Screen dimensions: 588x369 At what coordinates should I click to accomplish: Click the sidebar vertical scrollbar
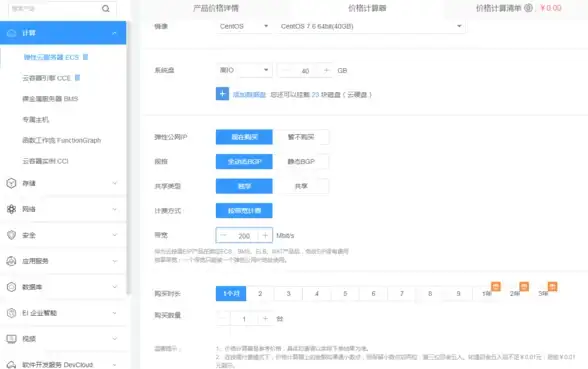click(129, 158)
